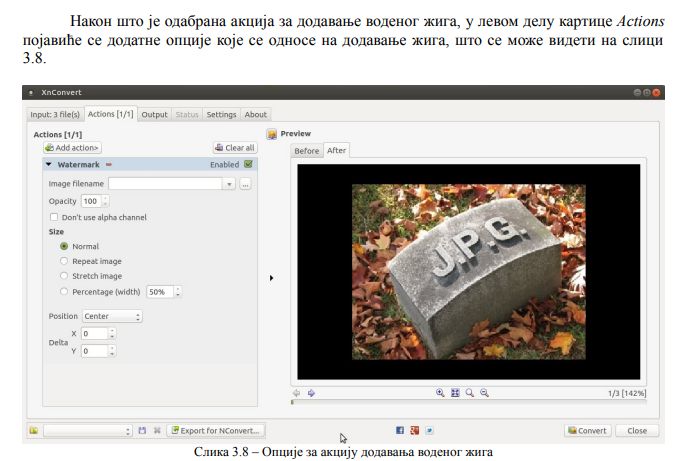Viewport: 674px width, 461px height.
Task: Show the After preview tab
Action: coord(336,150)
